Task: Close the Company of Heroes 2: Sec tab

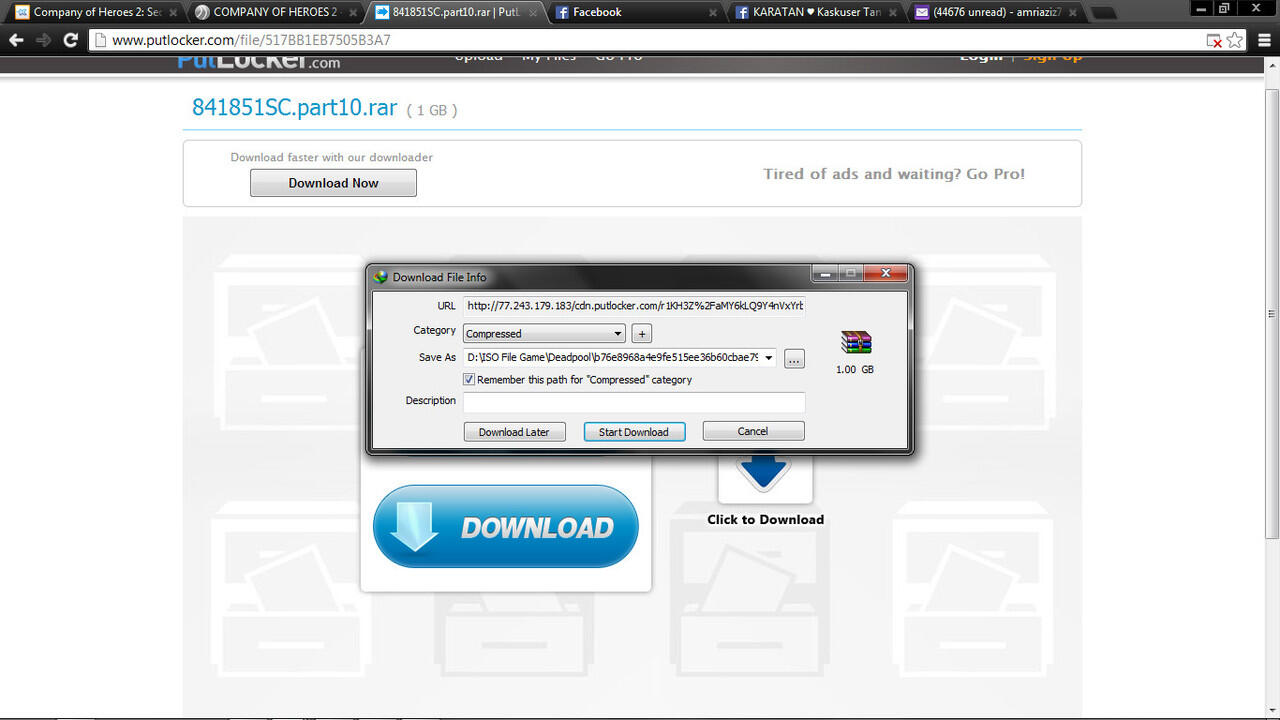Action: pyautogui.click(x=172, y=13)
